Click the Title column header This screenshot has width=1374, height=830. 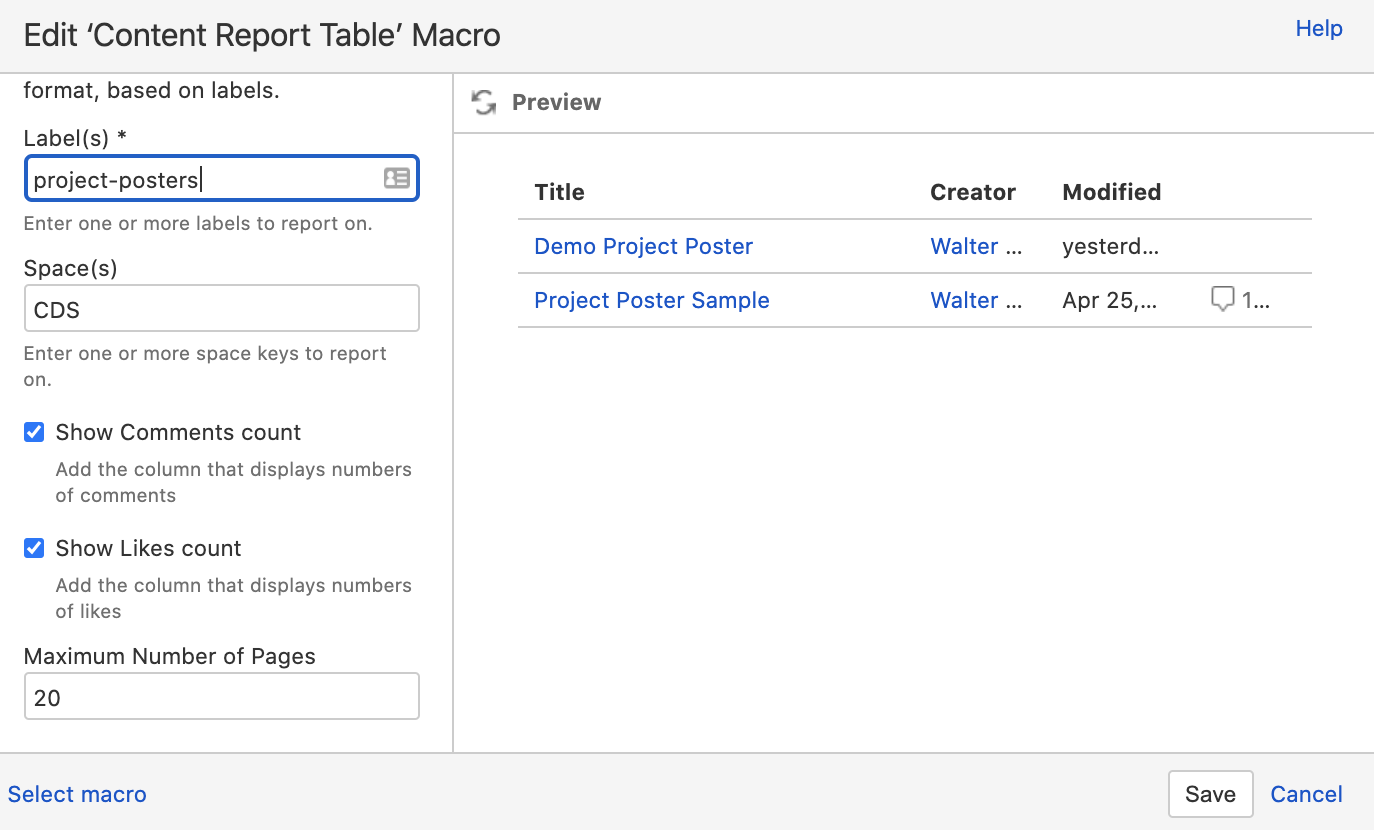point(559,192)
